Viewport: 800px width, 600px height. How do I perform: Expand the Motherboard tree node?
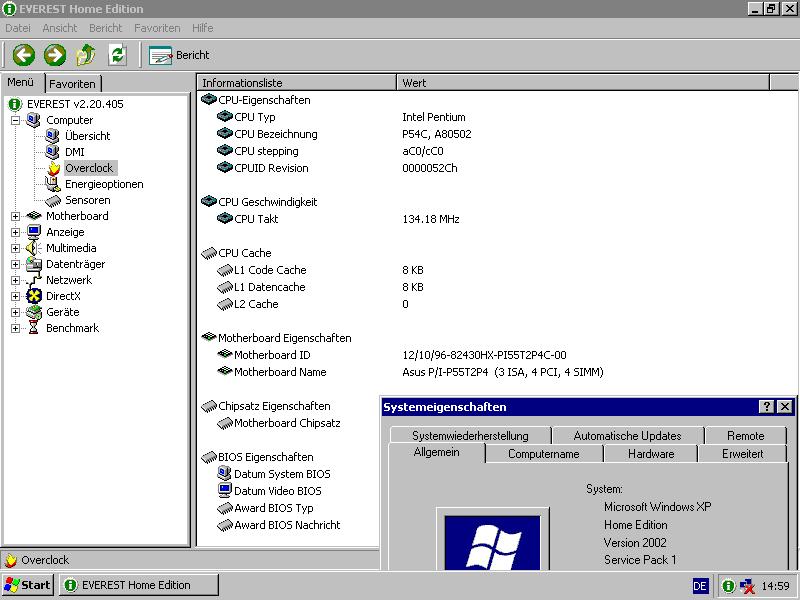click(x=16, y=216)
